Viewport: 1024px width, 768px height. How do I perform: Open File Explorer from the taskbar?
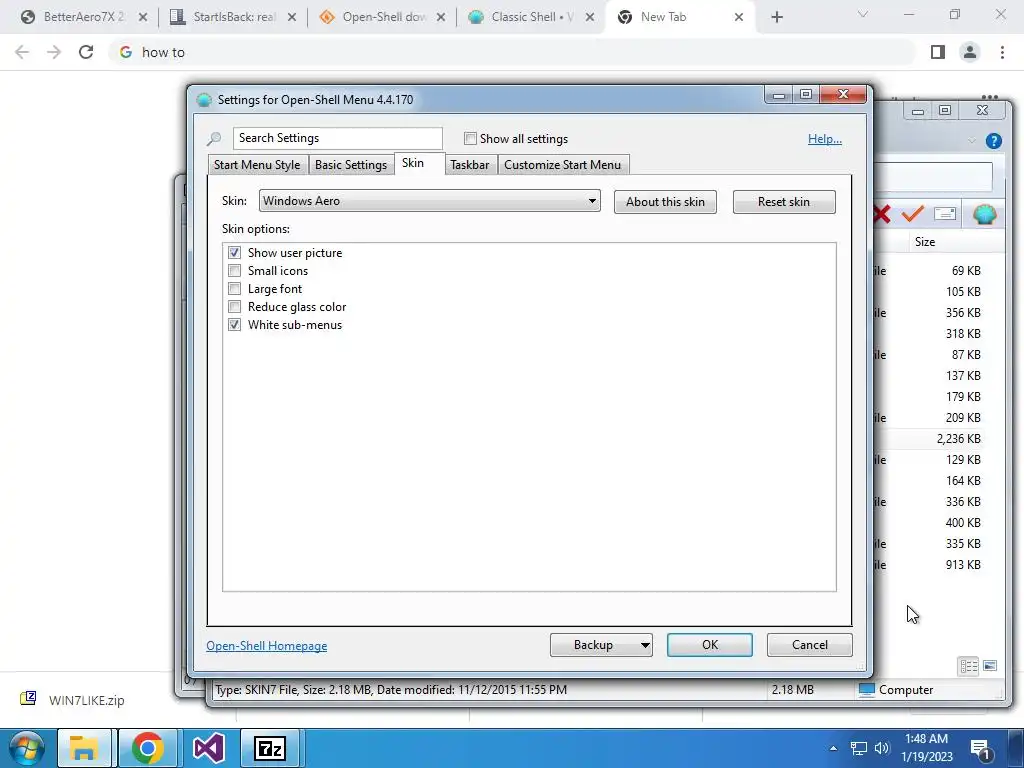click(x=86, y=748)
